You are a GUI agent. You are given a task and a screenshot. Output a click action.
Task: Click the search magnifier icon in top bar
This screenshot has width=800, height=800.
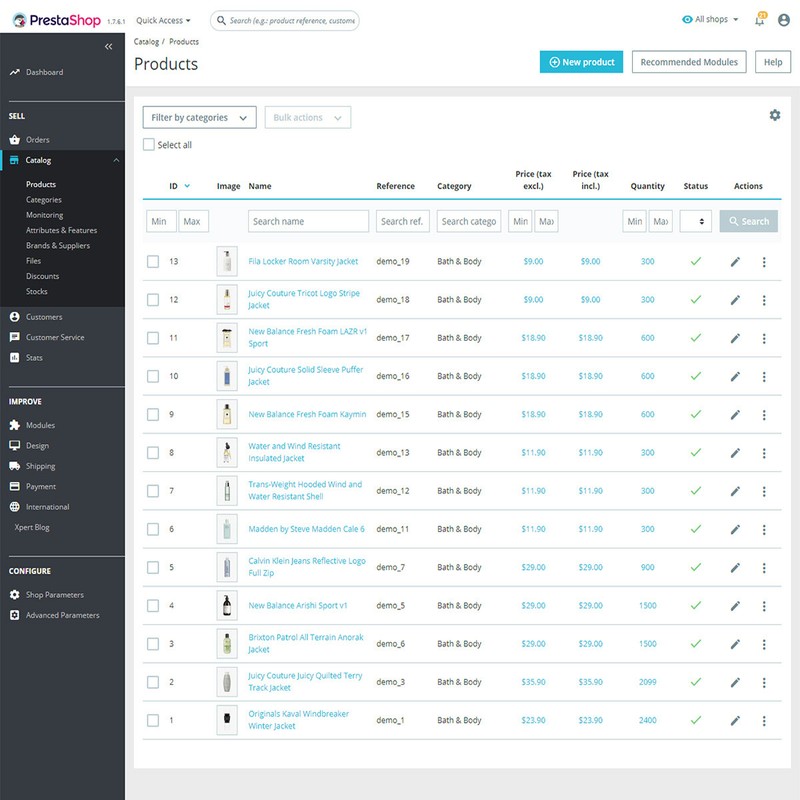point(221,20)
